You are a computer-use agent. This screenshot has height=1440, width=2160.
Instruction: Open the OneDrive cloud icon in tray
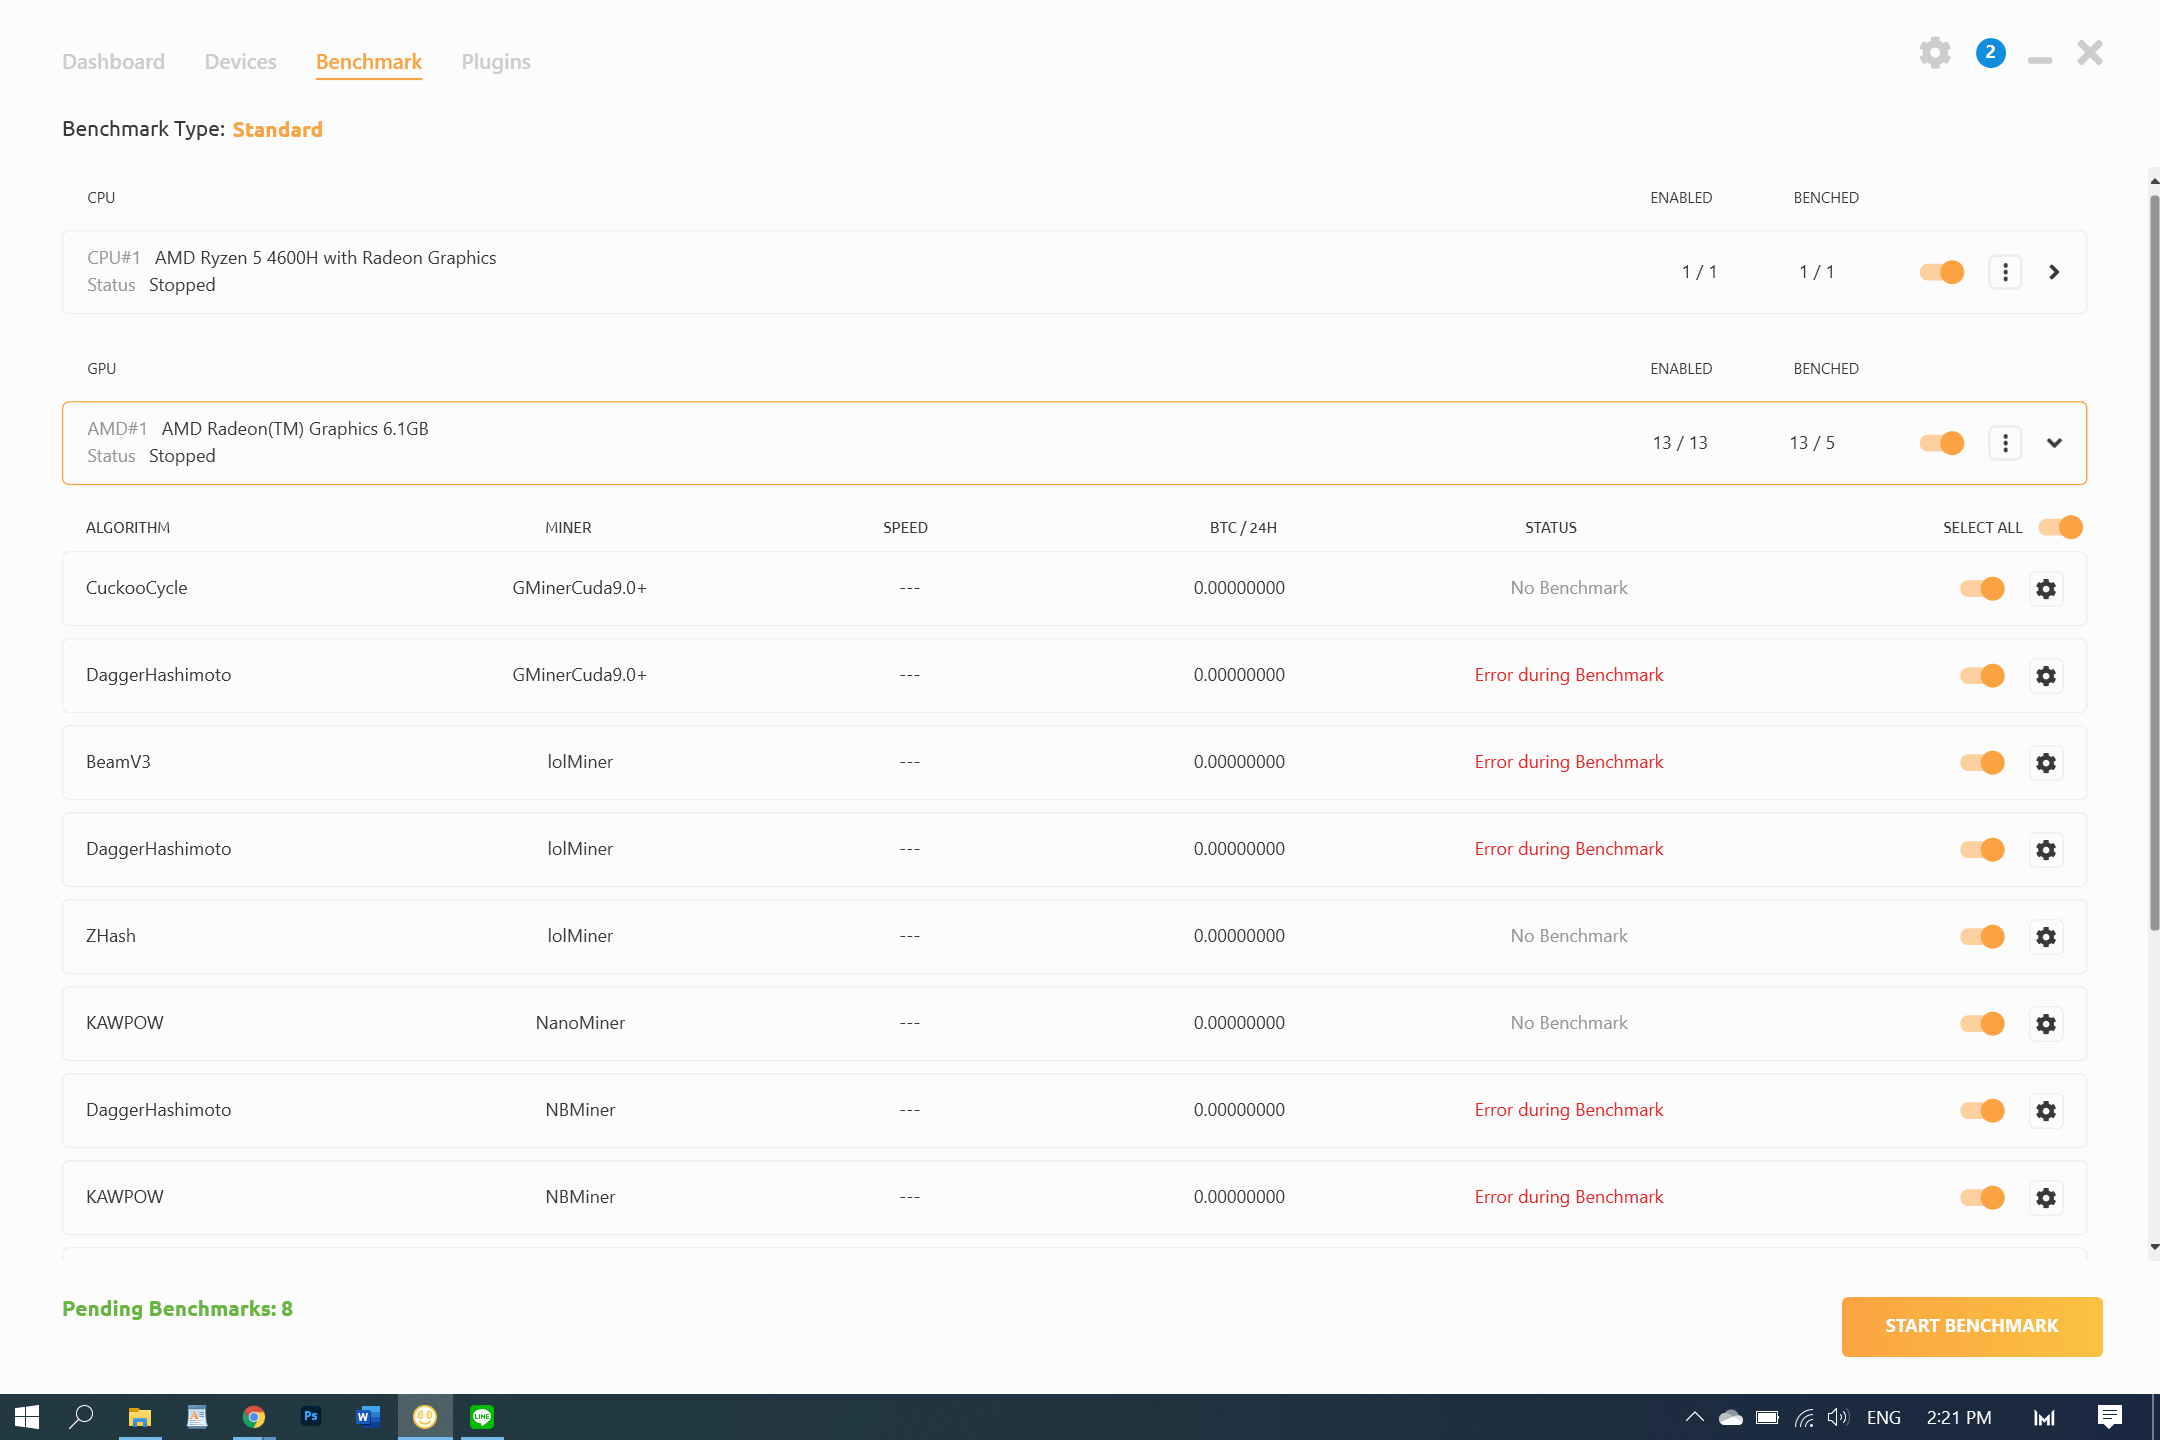coord(1730,1417)
